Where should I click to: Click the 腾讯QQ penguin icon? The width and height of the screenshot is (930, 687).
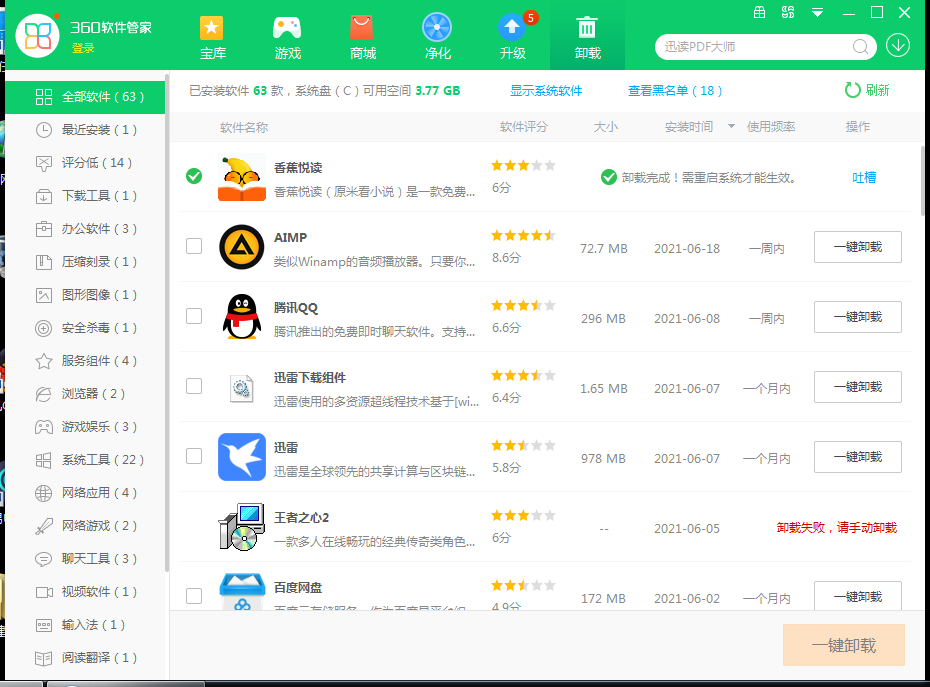(241, 317)
